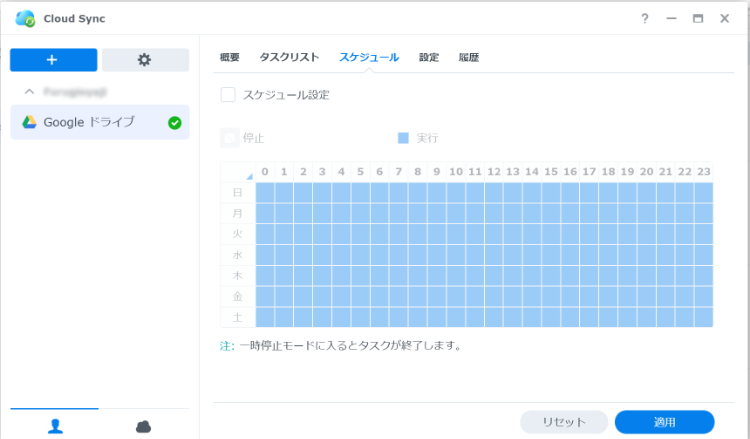This screenshot has width=750, height=439.
Task: Choose the 停止 mode swatch
Action: 230,138
